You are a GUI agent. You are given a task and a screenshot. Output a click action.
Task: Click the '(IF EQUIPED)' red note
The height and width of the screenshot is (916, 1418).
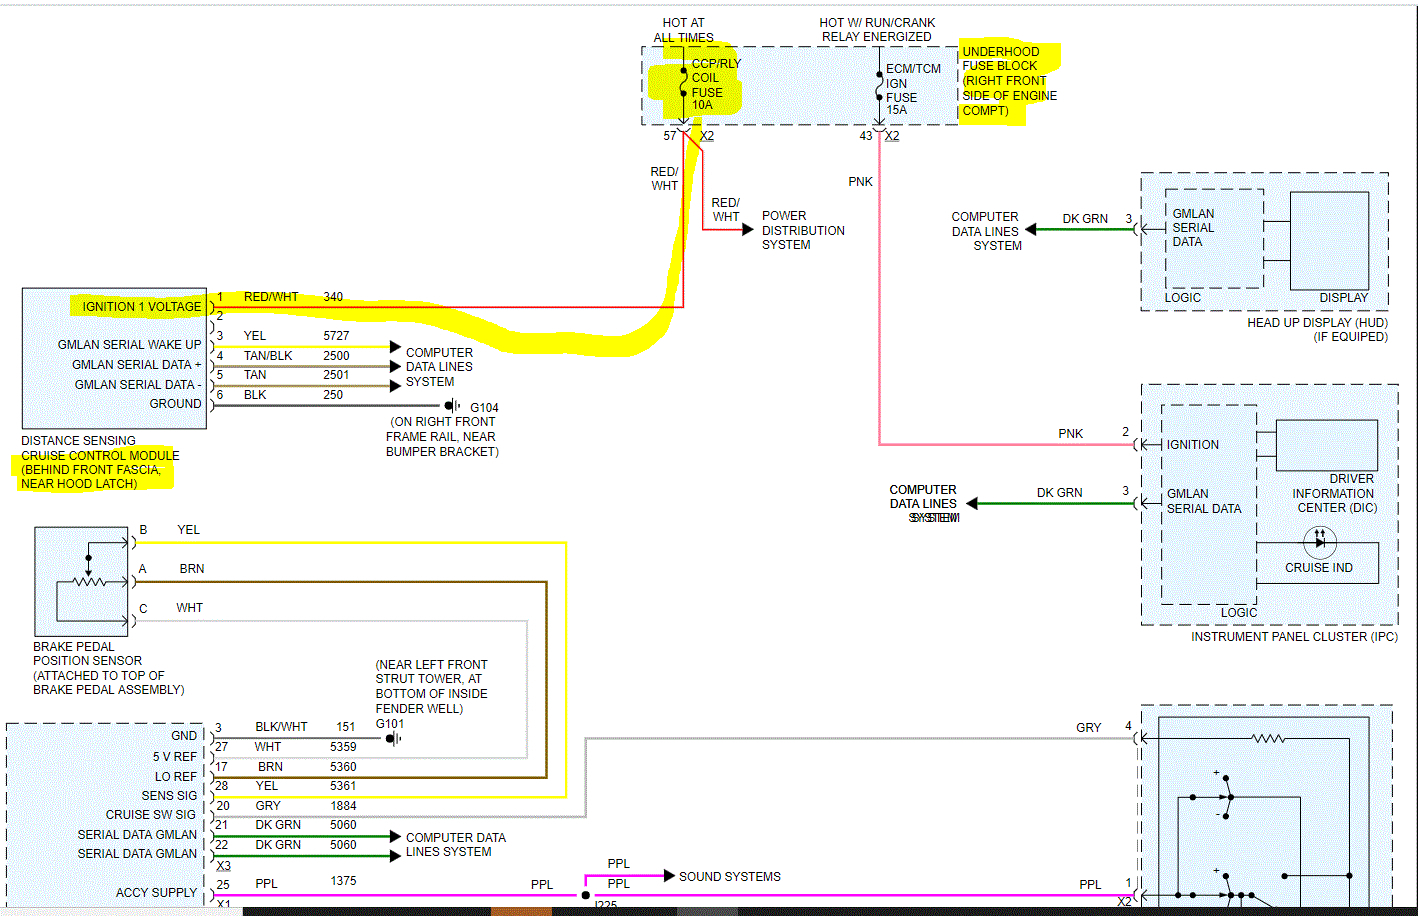coord(1350,337)
